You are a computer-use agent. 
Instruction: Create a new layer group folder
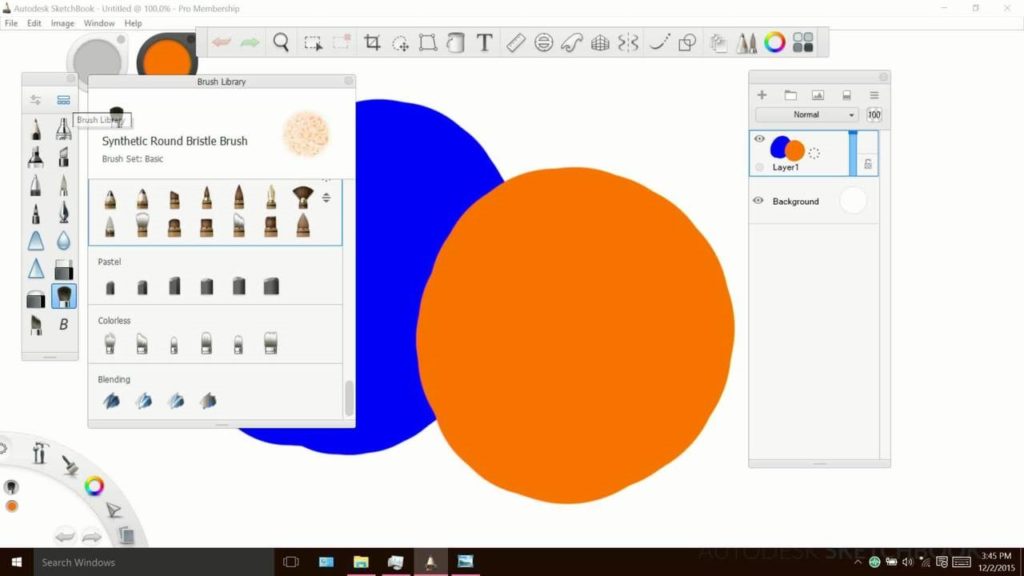pos(790,95)
